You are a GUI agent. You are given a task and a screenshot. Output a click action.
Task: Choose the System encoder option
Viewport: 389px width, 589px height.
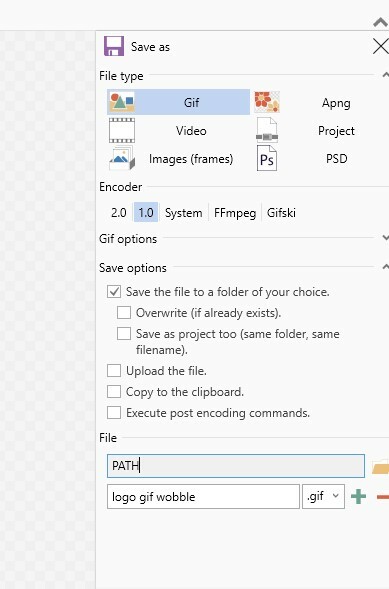tap(183, 213)
